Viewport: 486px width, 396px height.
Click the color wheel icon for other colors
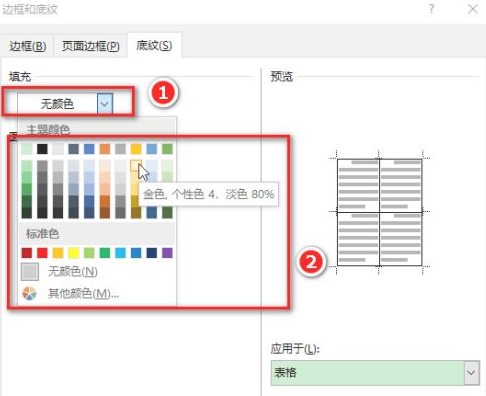[x=29, y=293]
